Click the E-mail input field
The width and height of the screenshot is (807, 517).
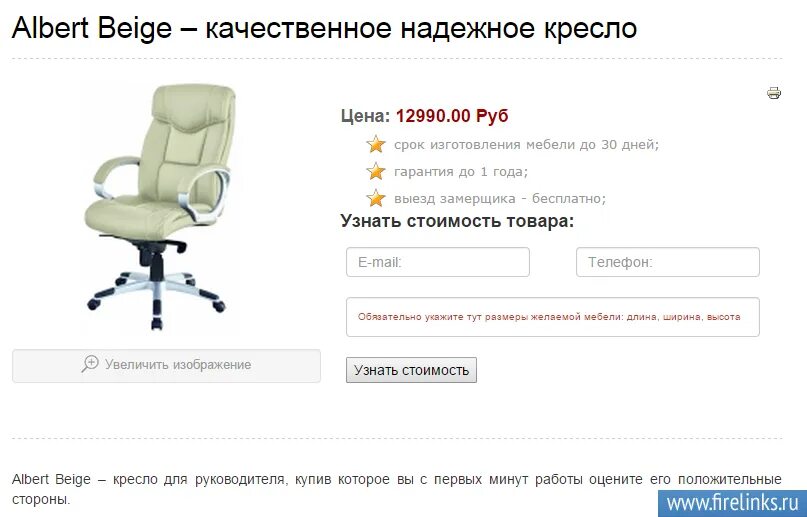point(437,262)
